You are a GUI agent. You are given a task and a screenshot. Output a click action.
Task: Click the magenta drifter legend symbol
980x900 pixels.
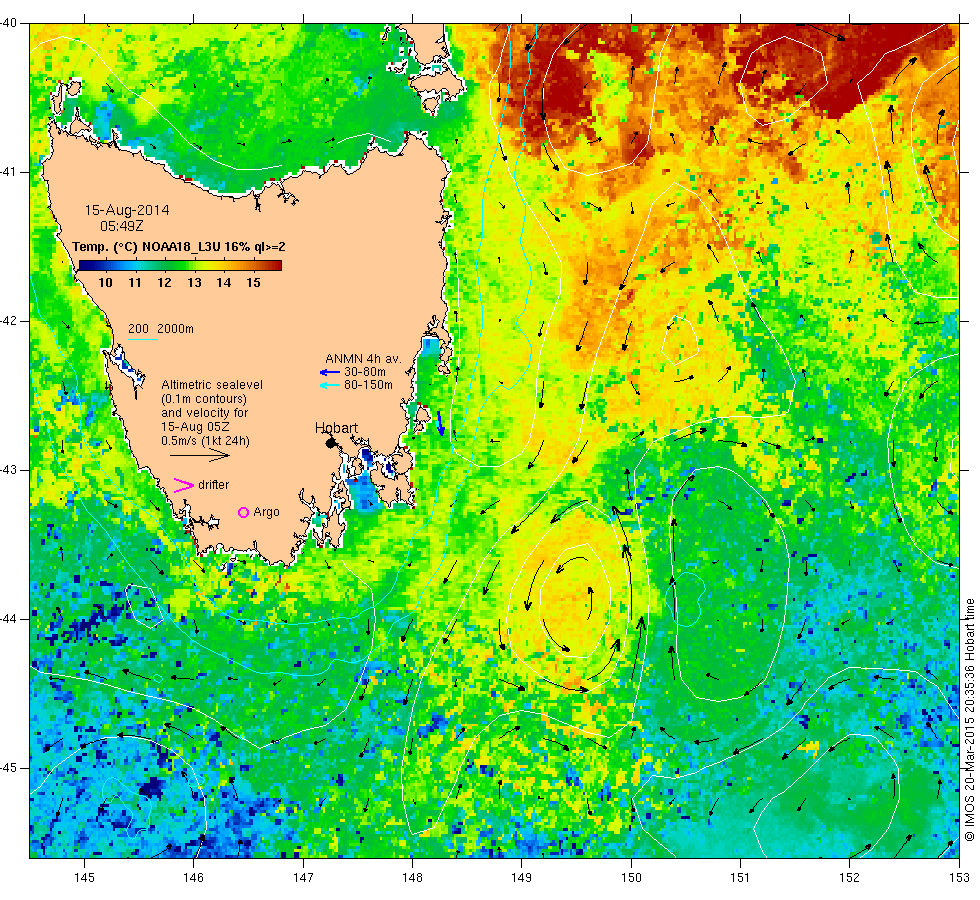[x=183, y=486]
